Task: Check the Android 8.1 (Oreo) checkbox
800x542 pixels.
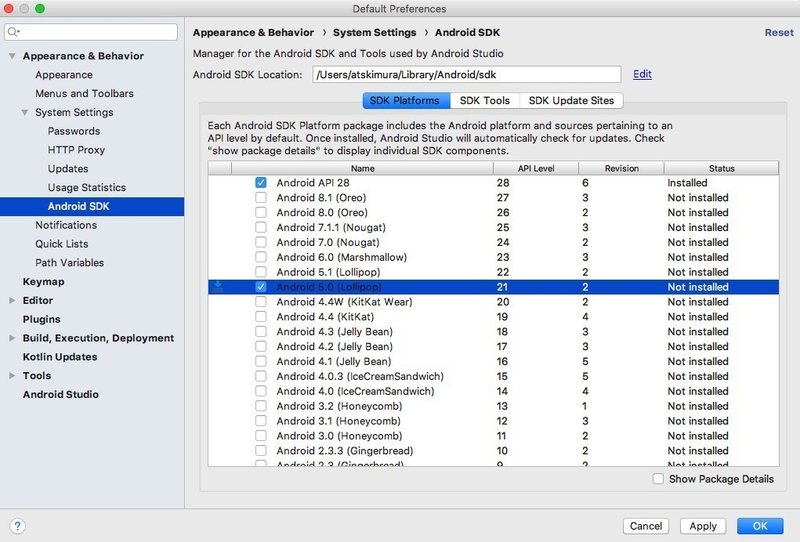Action: [x=261, y=198]
